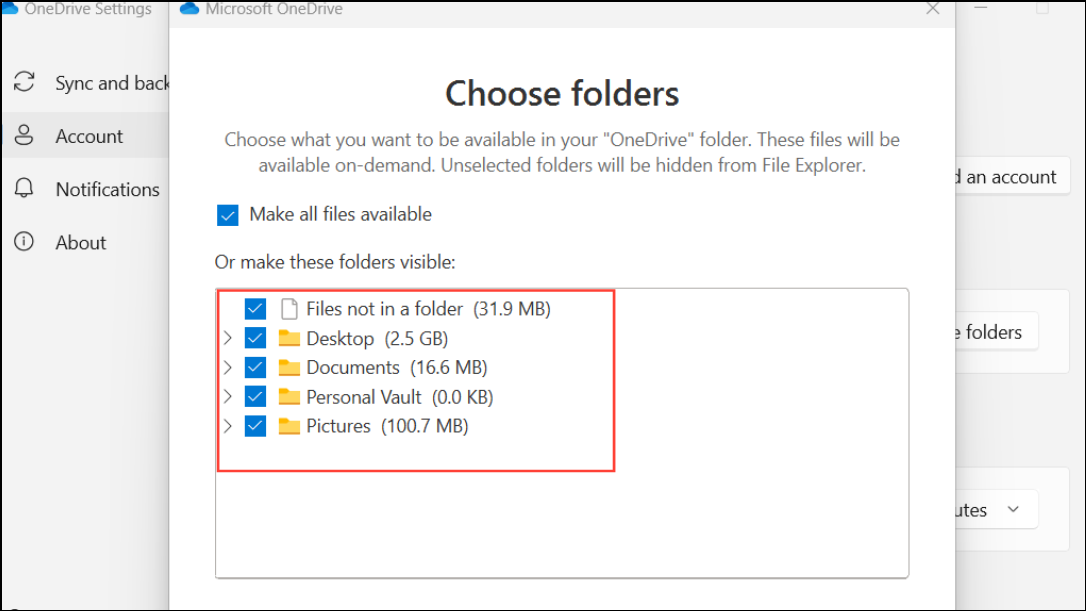Uncheck Make all files available
This screenshot has height=611, width=1086.
pyautogui.click(x=228, y=214)
